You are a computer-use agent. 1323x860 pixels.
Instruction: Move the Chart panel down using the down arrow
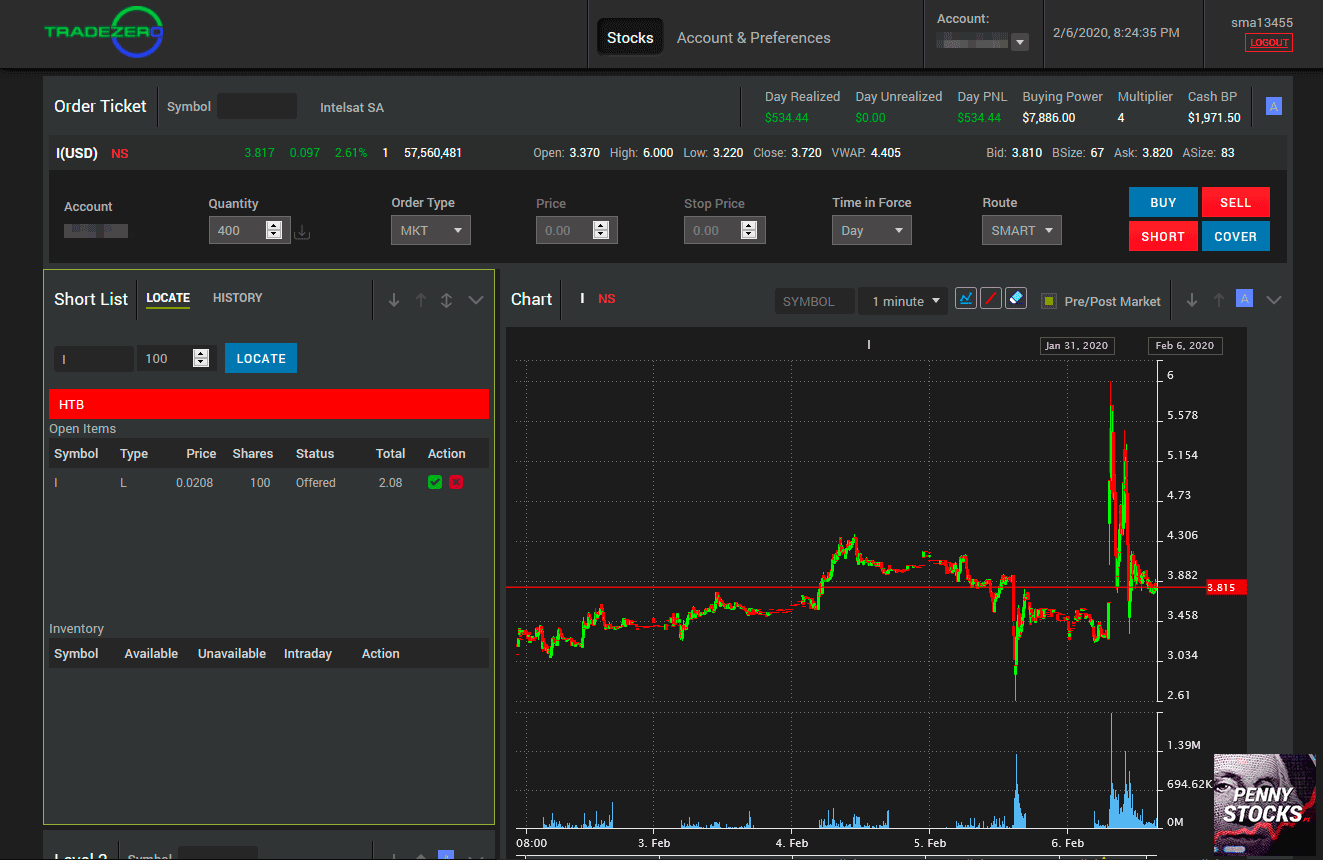click(1191, 298)
